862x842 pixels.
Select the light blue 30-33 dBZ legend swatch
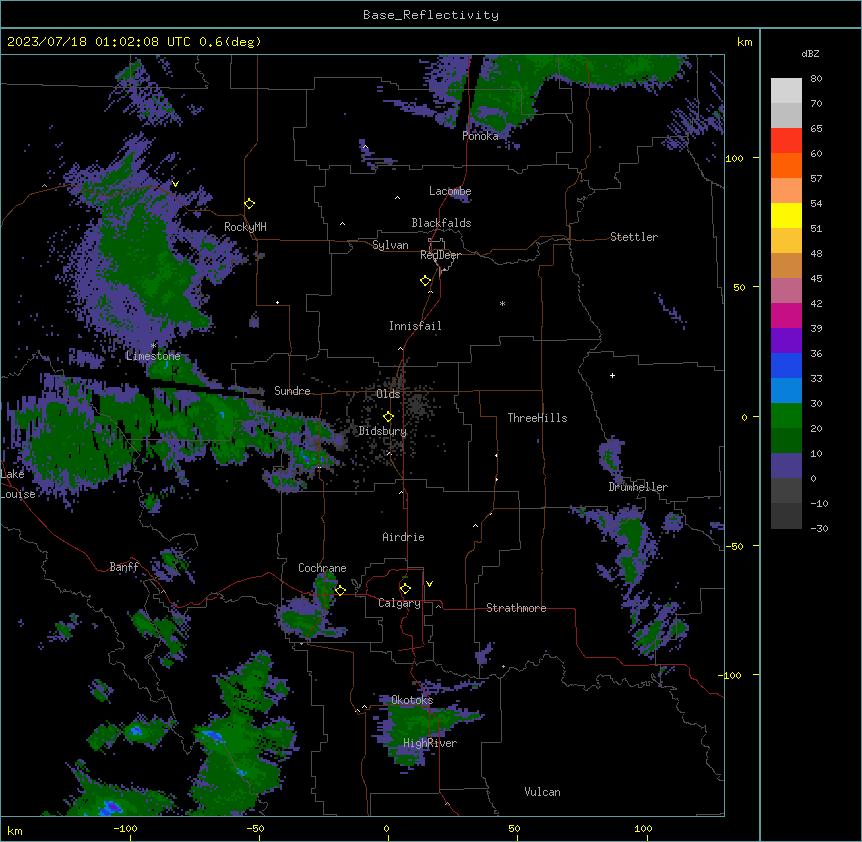tap(786, 390)
